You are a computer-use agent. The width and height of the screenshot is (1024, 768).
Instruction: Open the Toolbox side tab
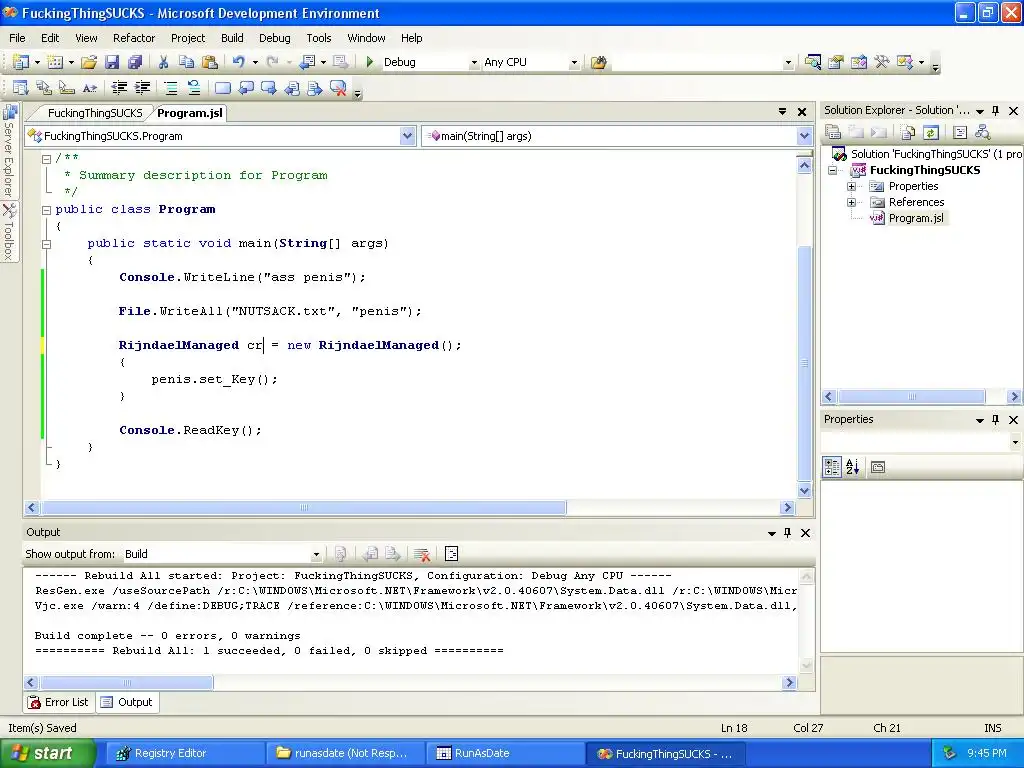tap(9, 232)
